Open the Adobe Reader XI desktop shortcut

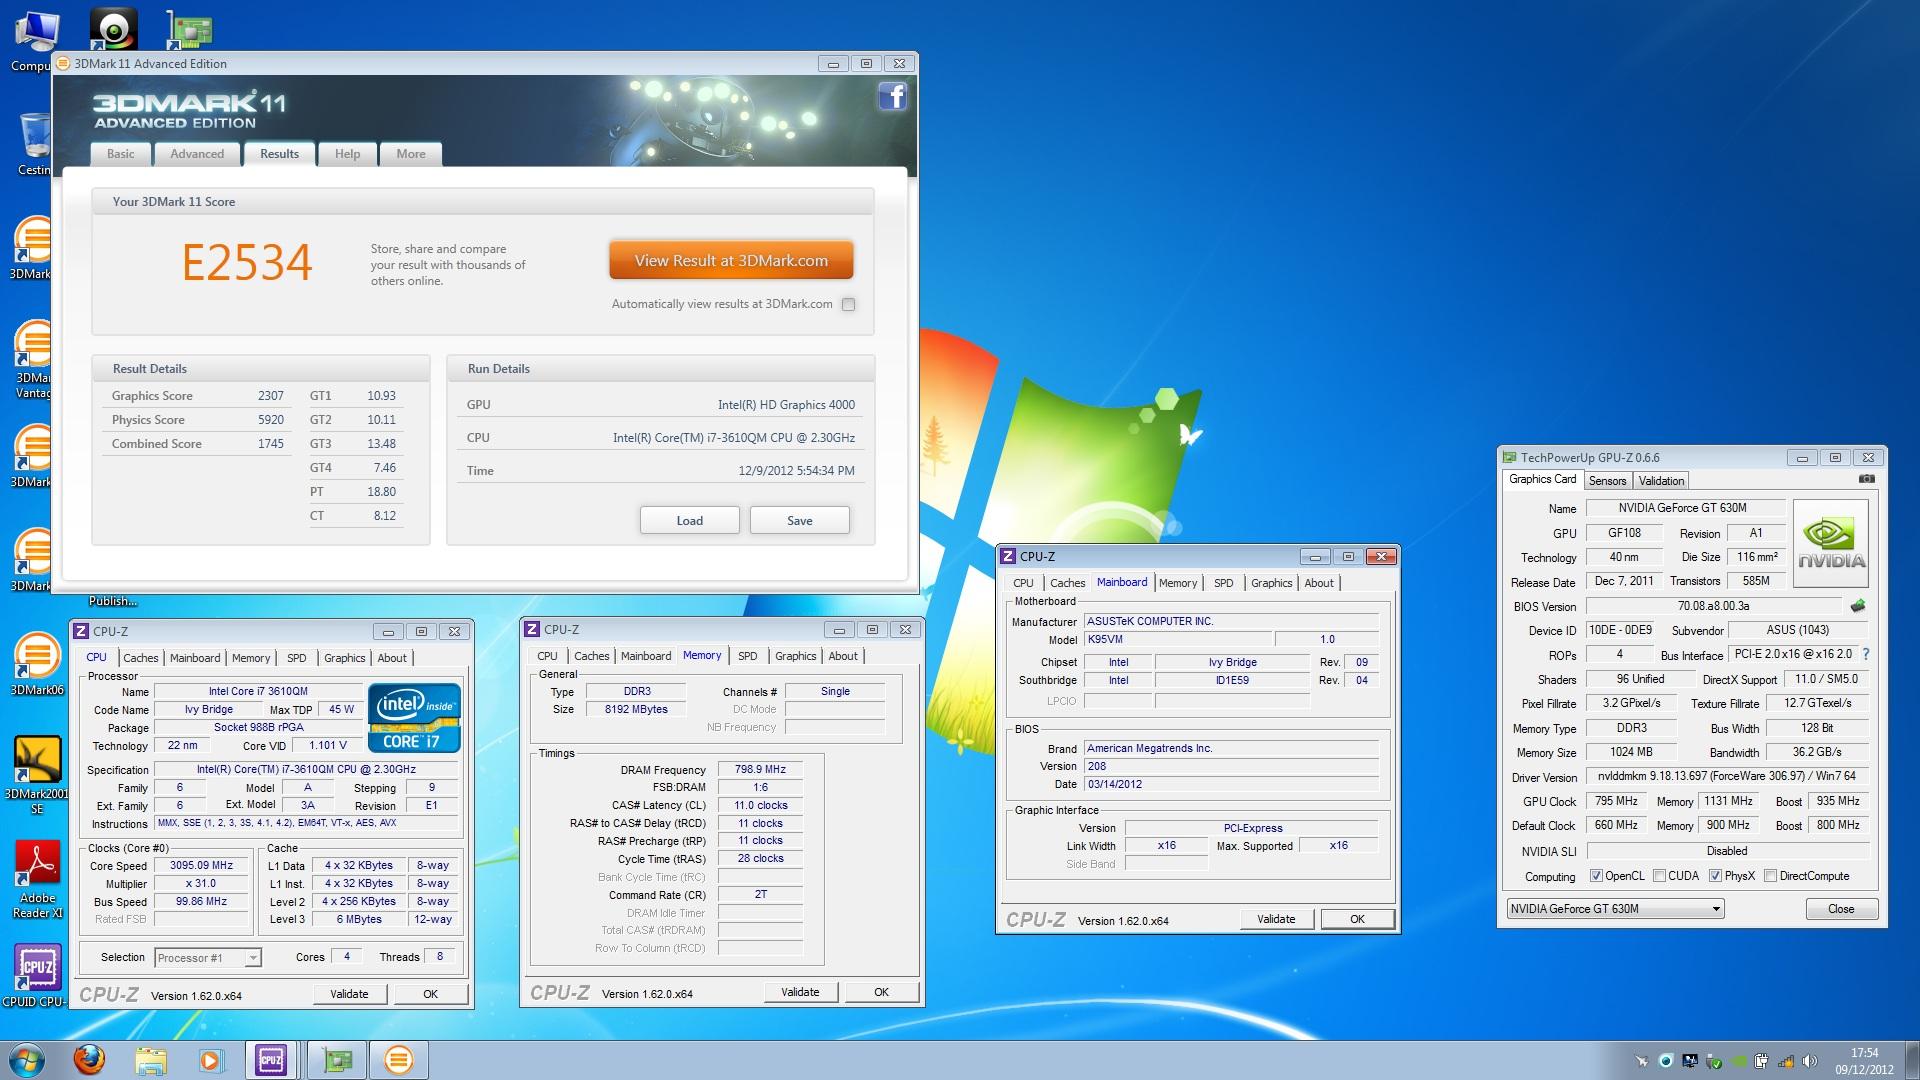coord(37,880)
